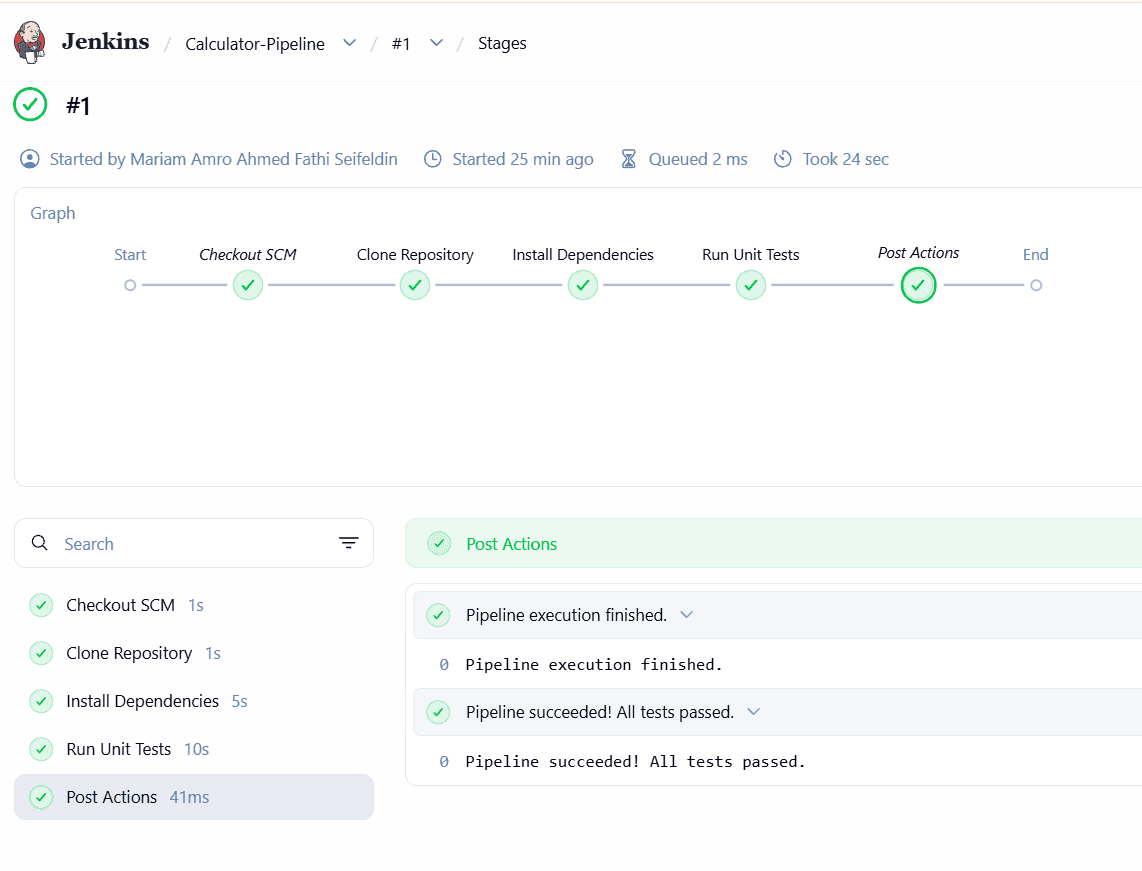
Task: Click the success icon beside Checkout SCM list row
Action: tap(42, 605)
